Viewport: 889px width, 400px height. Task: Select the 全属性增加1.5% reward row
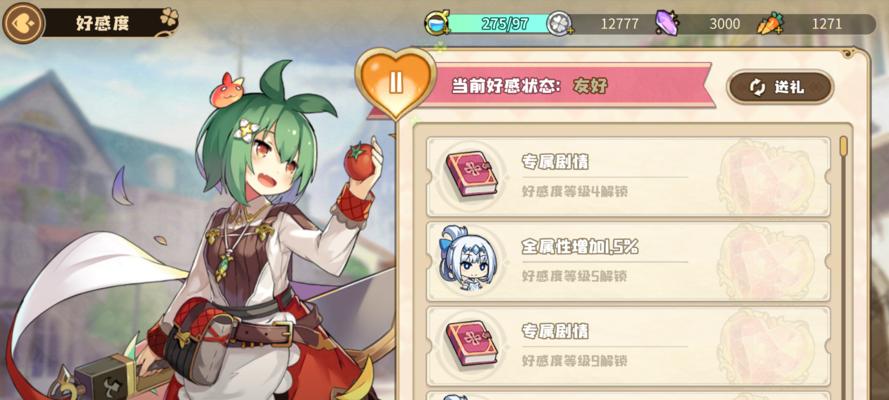click(628, 261)
